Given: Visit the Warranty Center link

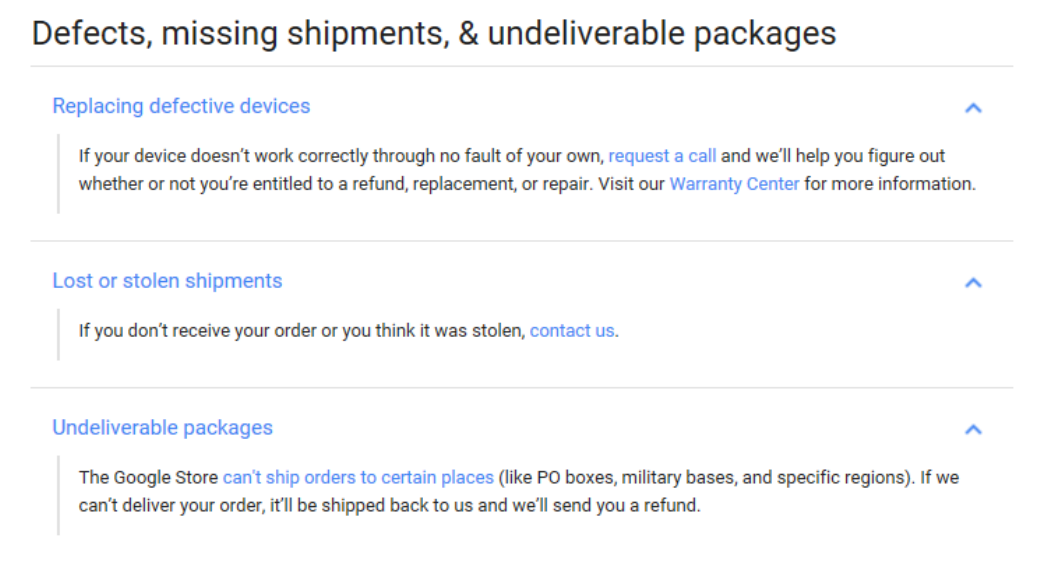Looking at the screenshot, I should pyautogui.click(x=734, y=184).
